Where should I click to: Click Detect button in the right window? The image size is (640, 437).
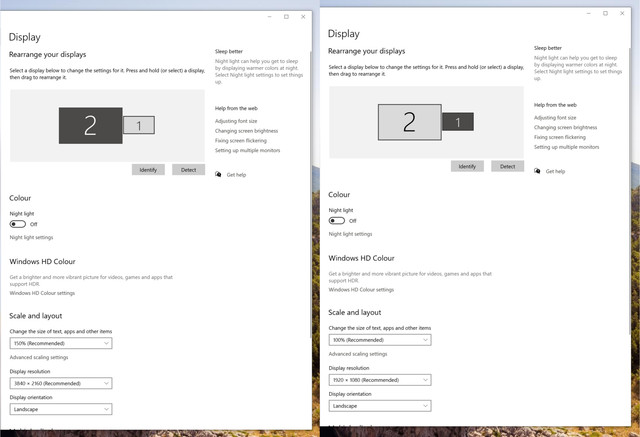[508, 166]
